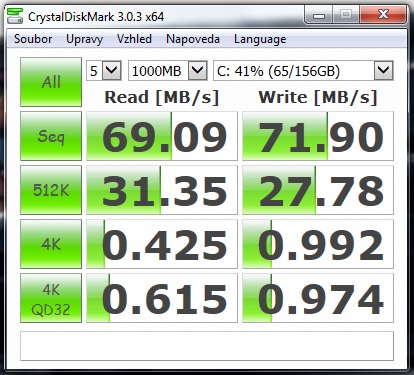Image resolution: width=414 pixels, height=375 pixels.
Task: Click the Write [MB/s] column header
Action: pyautogui.click(x=318, y=97)
